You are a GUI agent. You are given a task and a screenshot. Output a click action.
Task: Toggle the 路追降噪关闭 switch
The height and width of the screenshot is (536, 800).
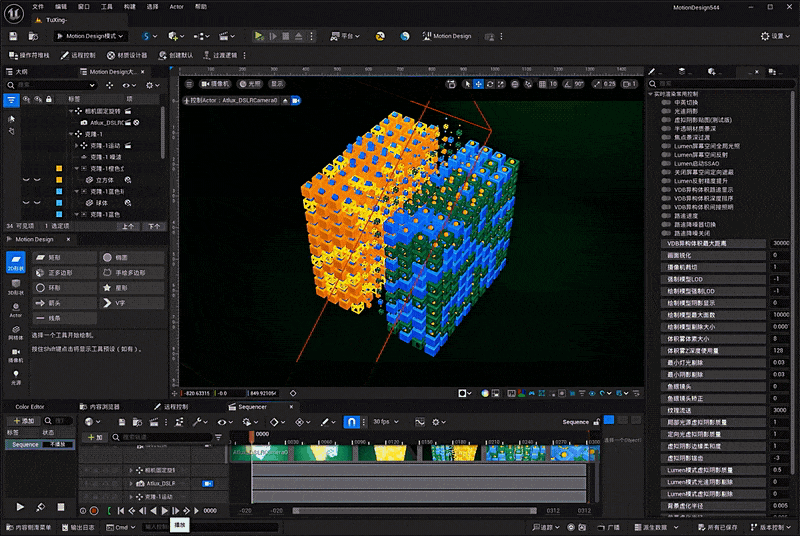tap(666, 233)
